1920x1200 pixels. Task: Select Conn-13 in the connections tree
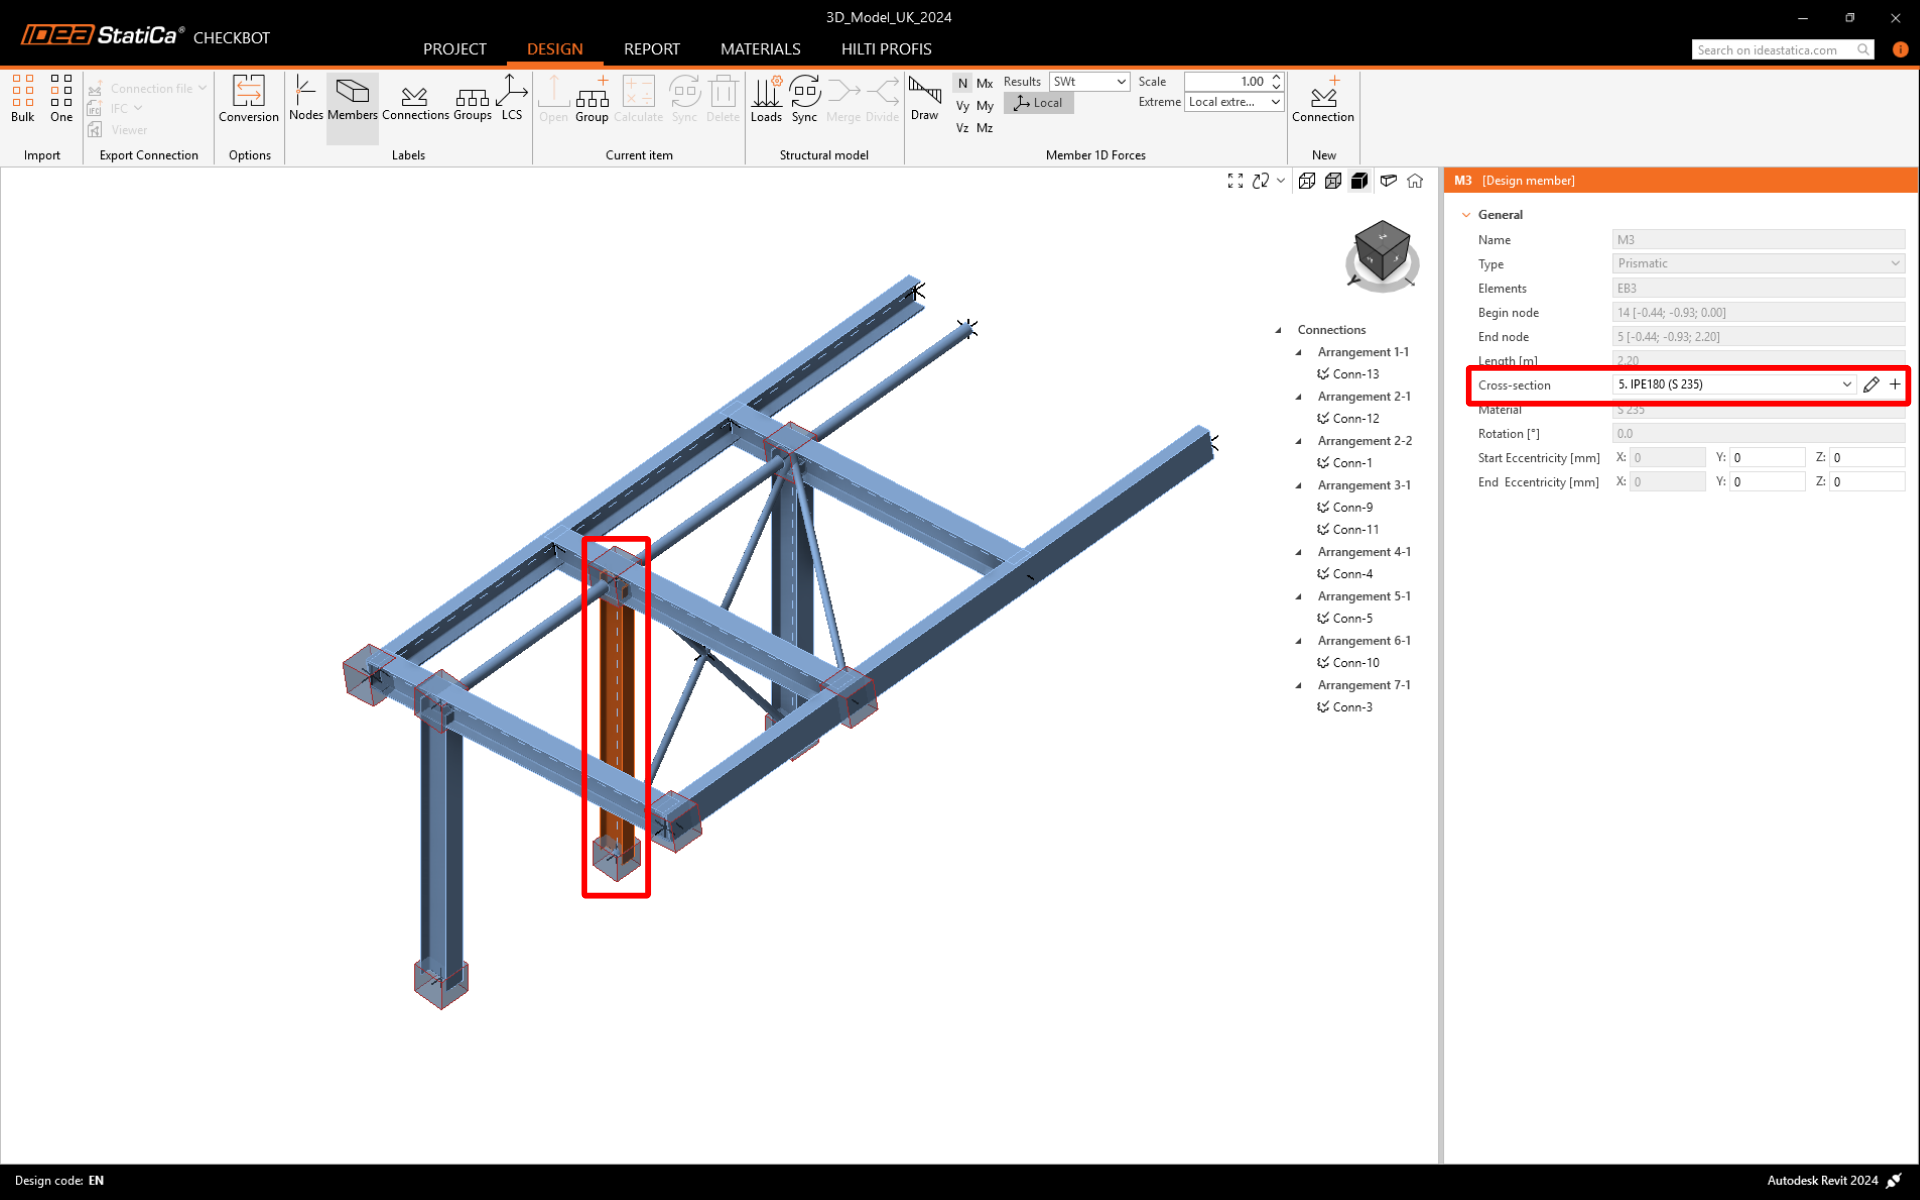click(x=1355, y=374)
